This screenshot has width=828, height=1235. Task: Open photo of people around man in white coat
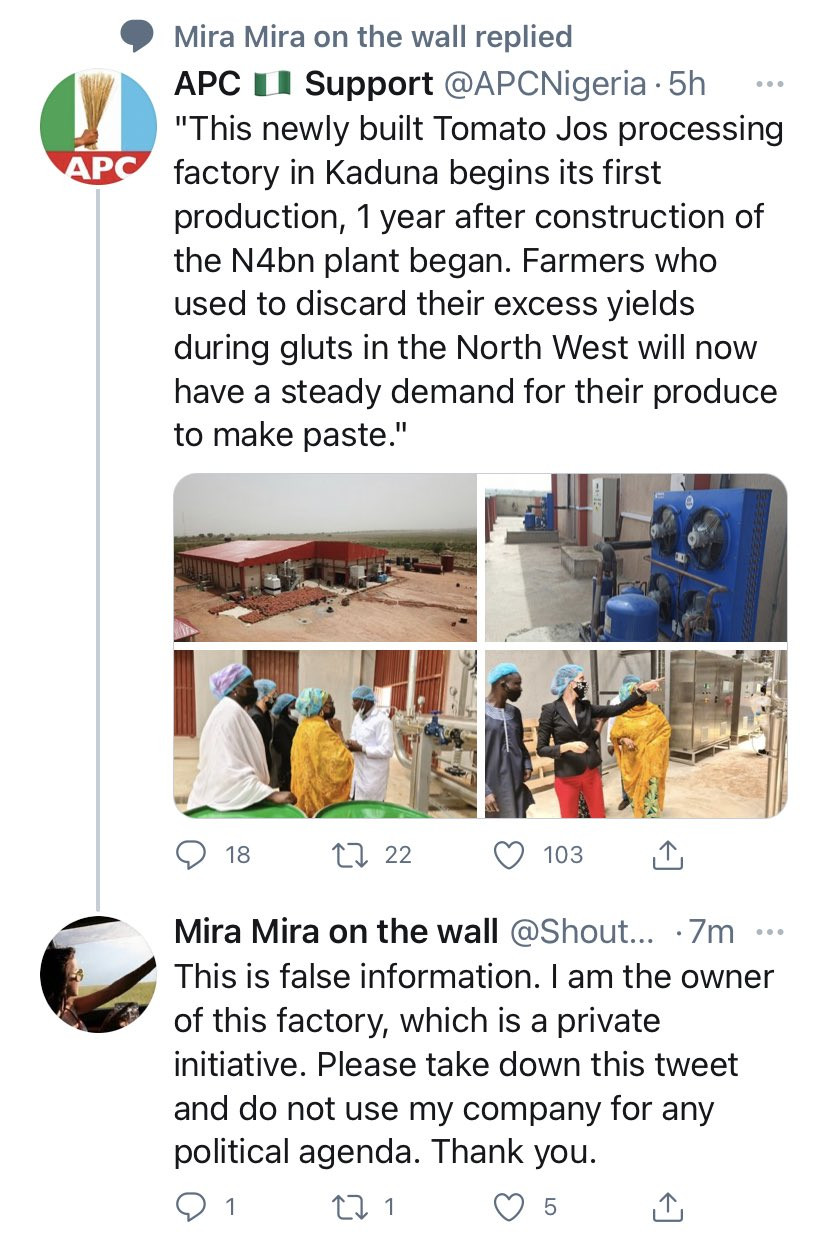pos(325,733)
